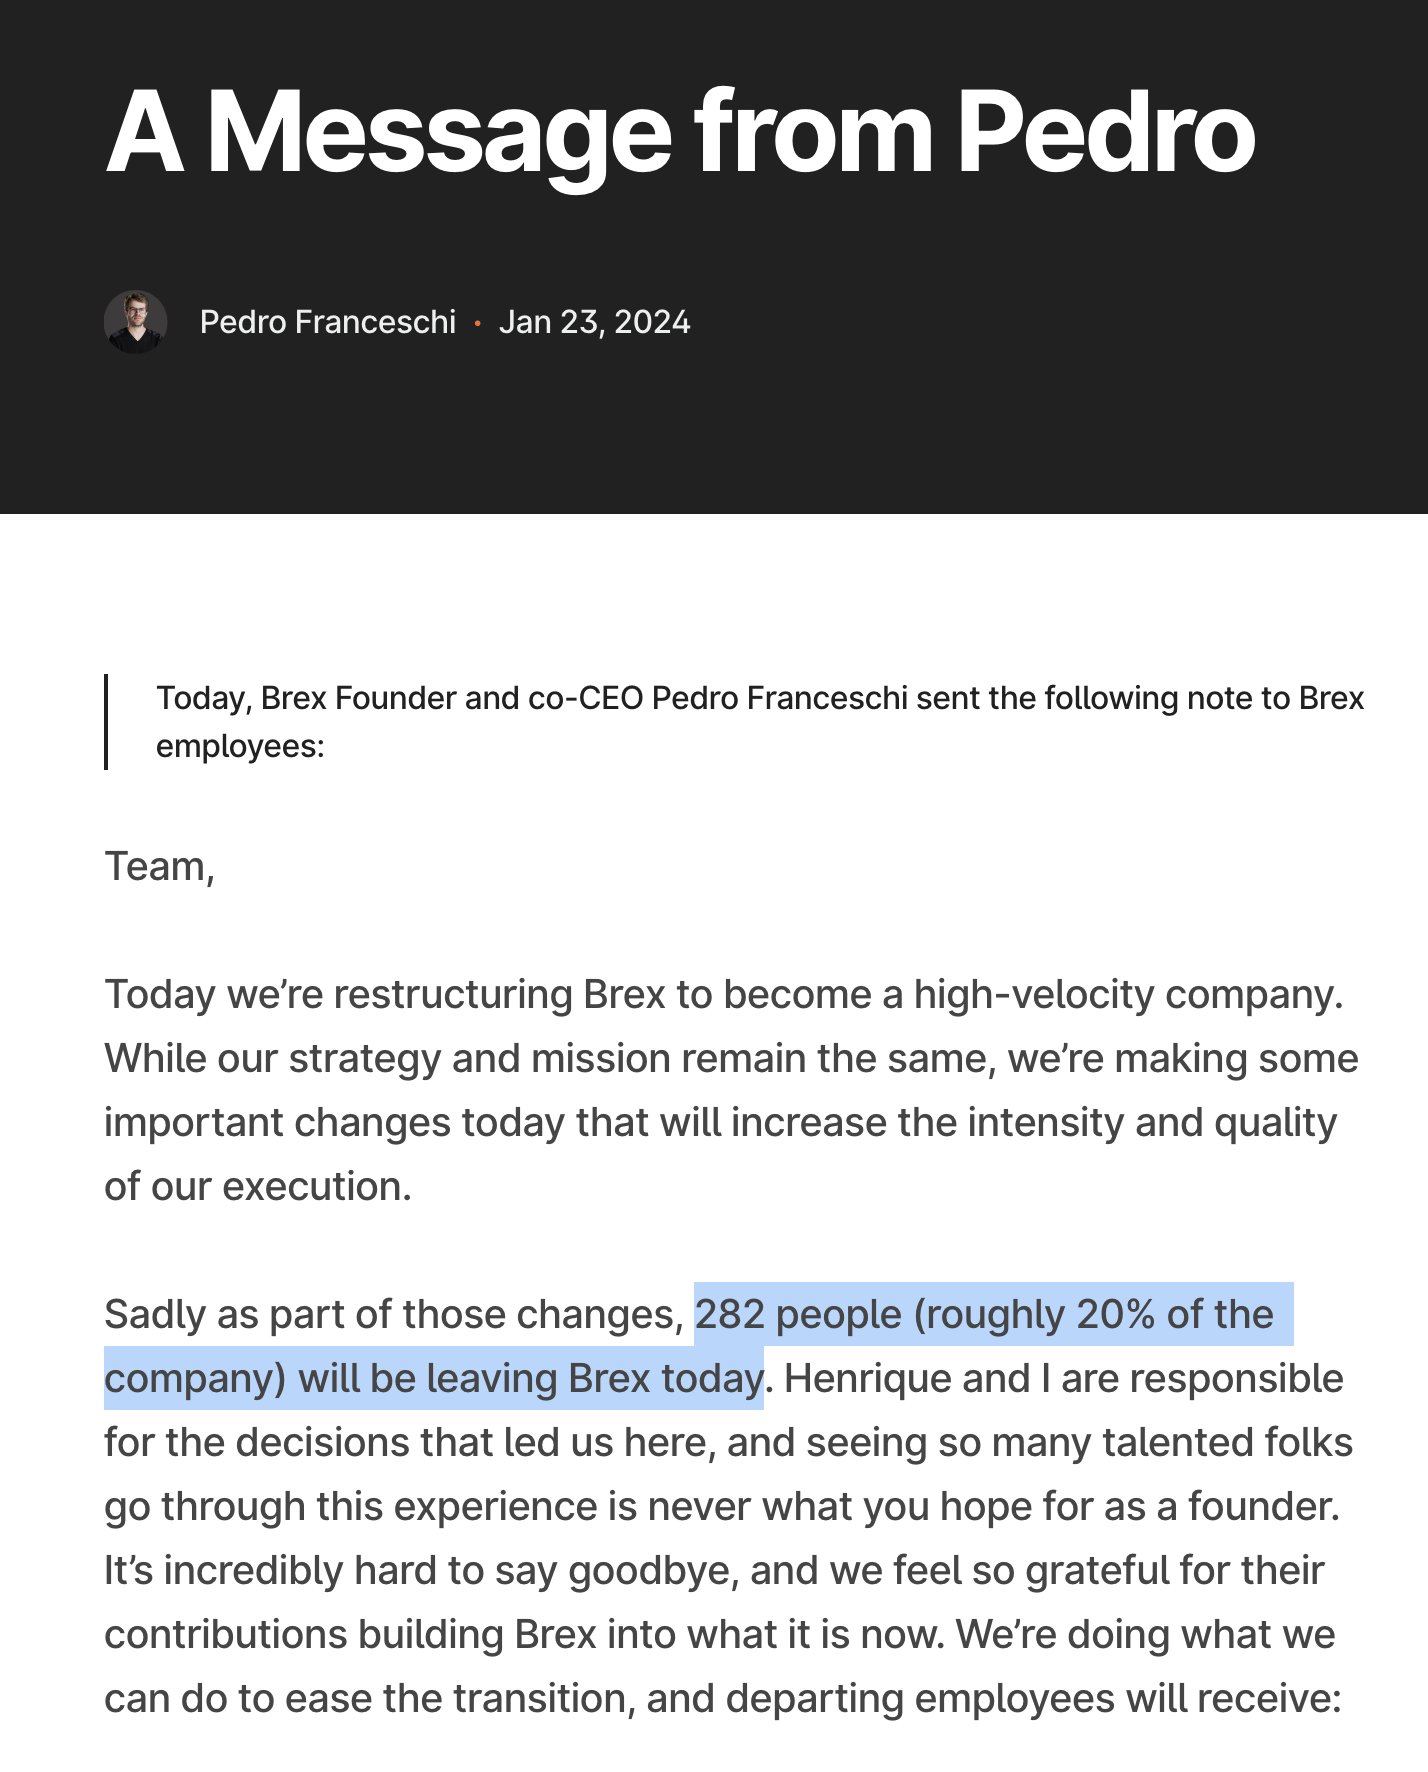The height and width of the screenshot is (1772, 1428).
Task: Click the blockquote intro starting 'Today, Brex Founder'
Action: tap(760, 721)
